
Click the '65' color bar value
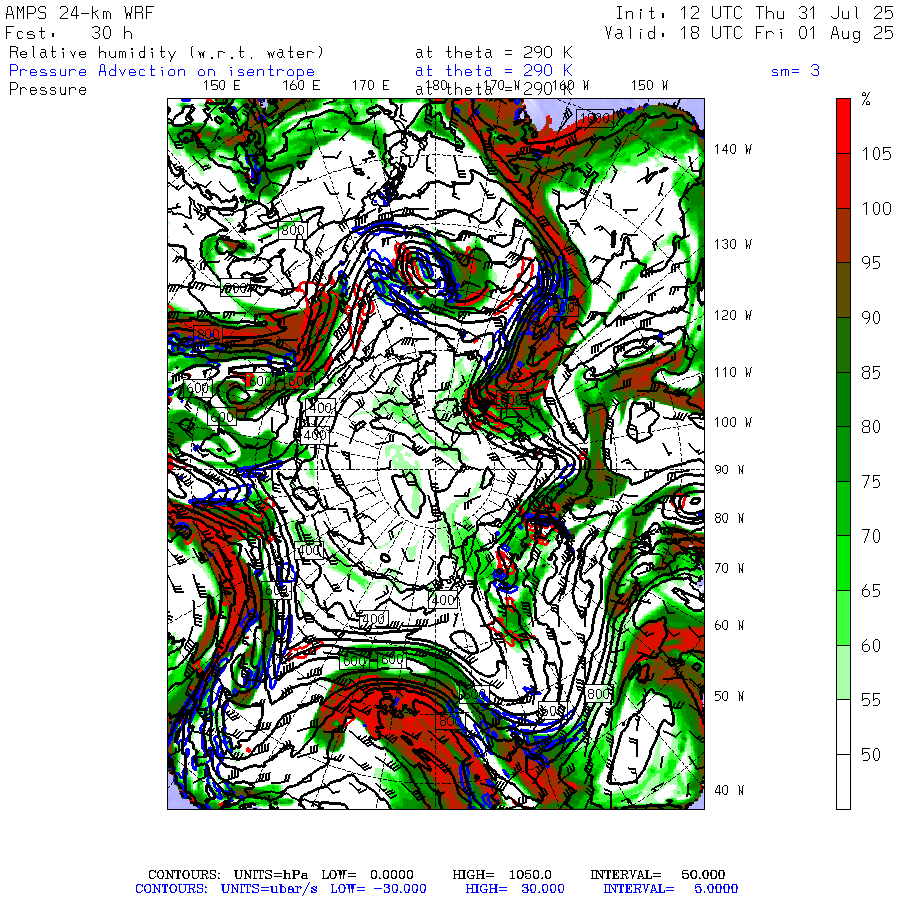coord(871,591)
